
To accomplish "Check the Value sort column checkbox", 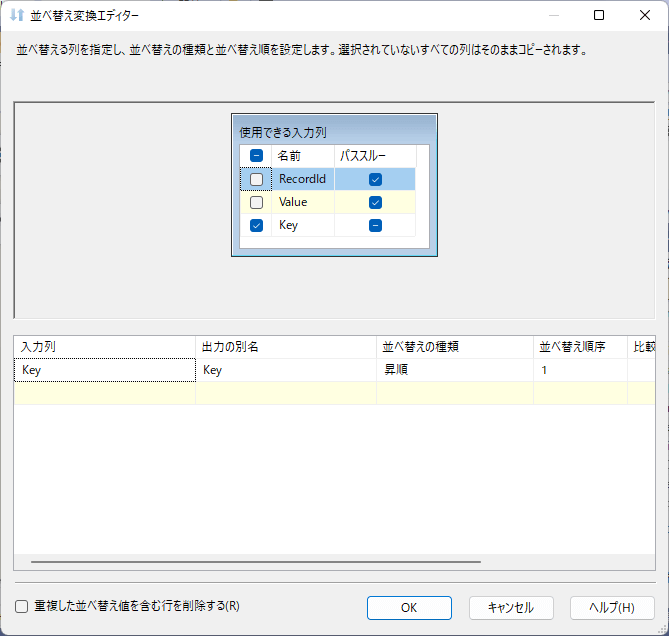I will [256, 202].
